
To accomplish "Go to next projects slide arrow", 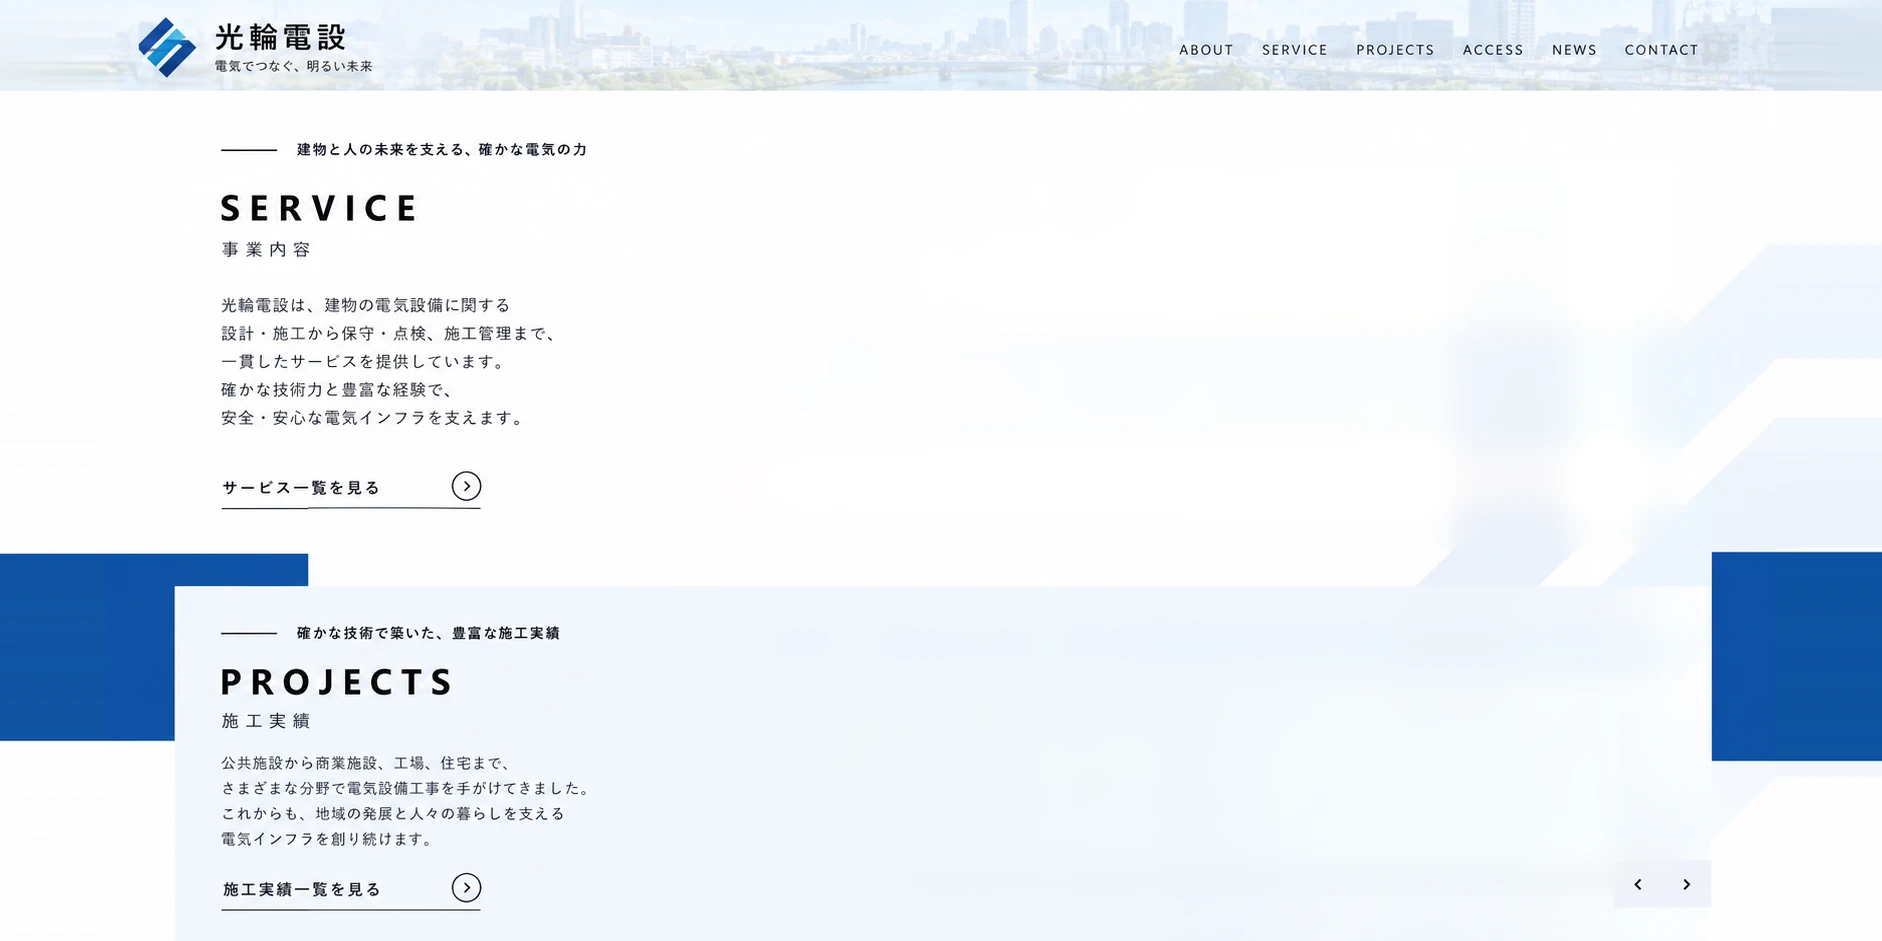I will [x=1687, y=884].
